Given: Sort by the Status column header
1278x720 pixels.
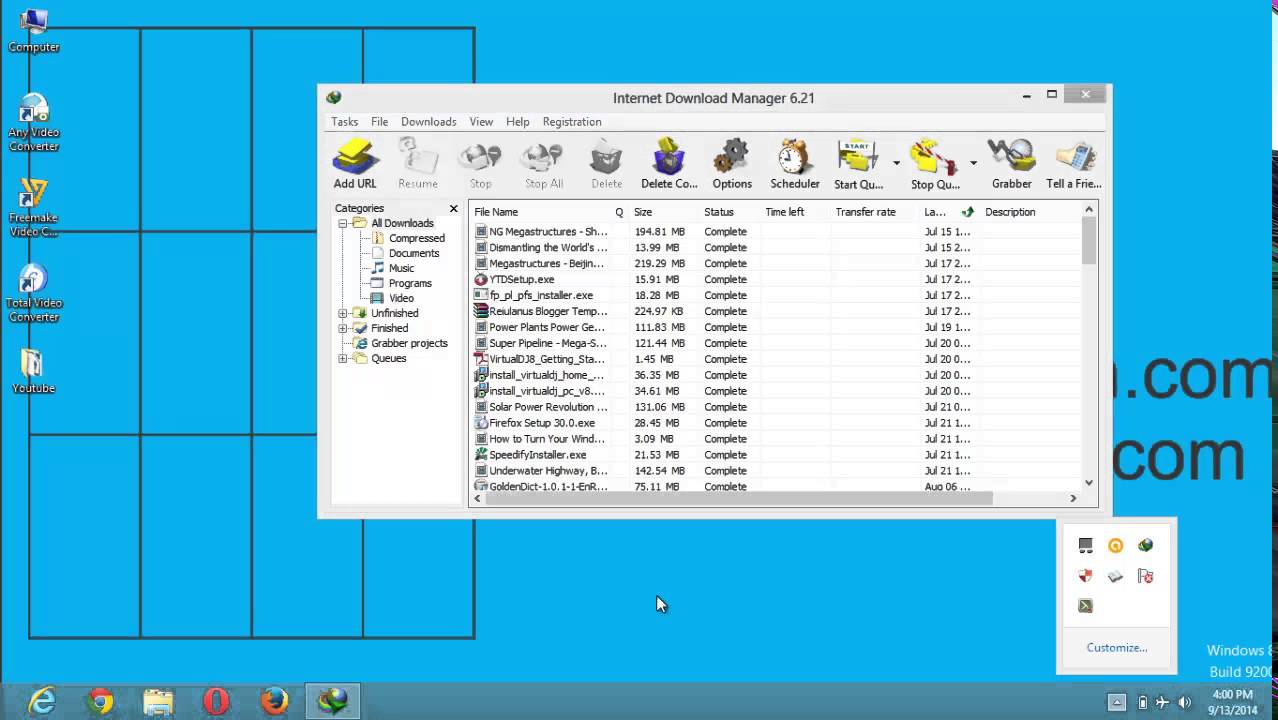Looking at the screenshot, I should pyautogui.click(x=729, y=212).
